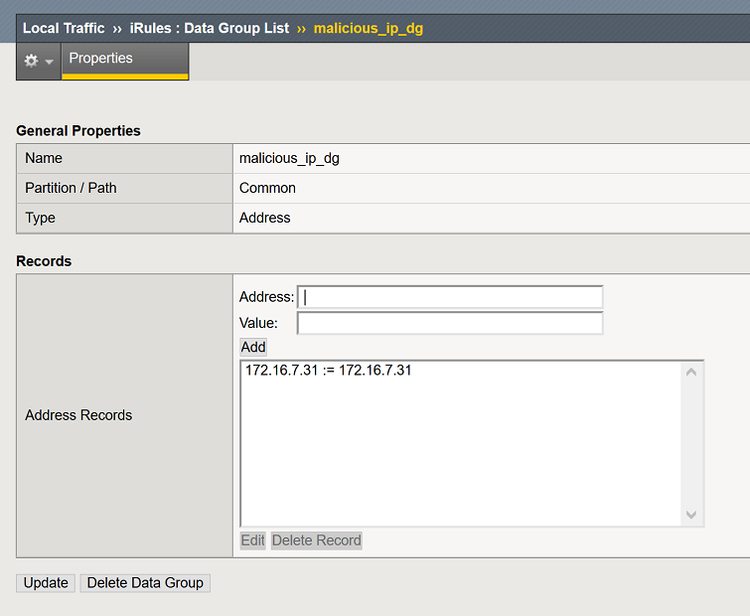Go to Local Traffic breadcrumb
The width and height of the screenshot is (750, 616).
tap(64, 28)
